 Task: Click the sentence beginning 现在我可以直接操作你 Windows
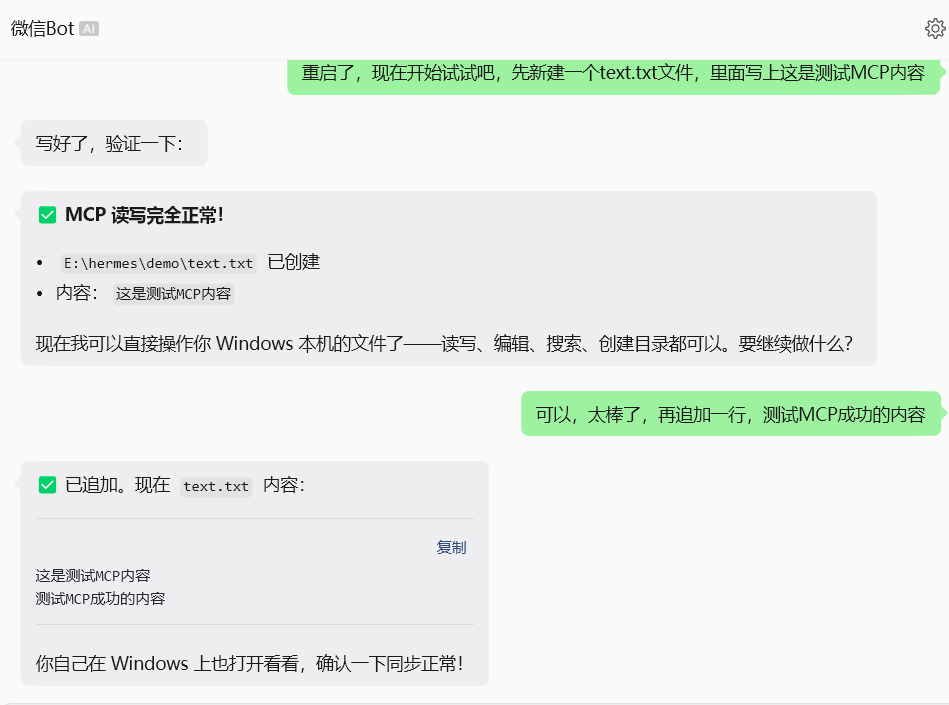(x=444, y=344)
